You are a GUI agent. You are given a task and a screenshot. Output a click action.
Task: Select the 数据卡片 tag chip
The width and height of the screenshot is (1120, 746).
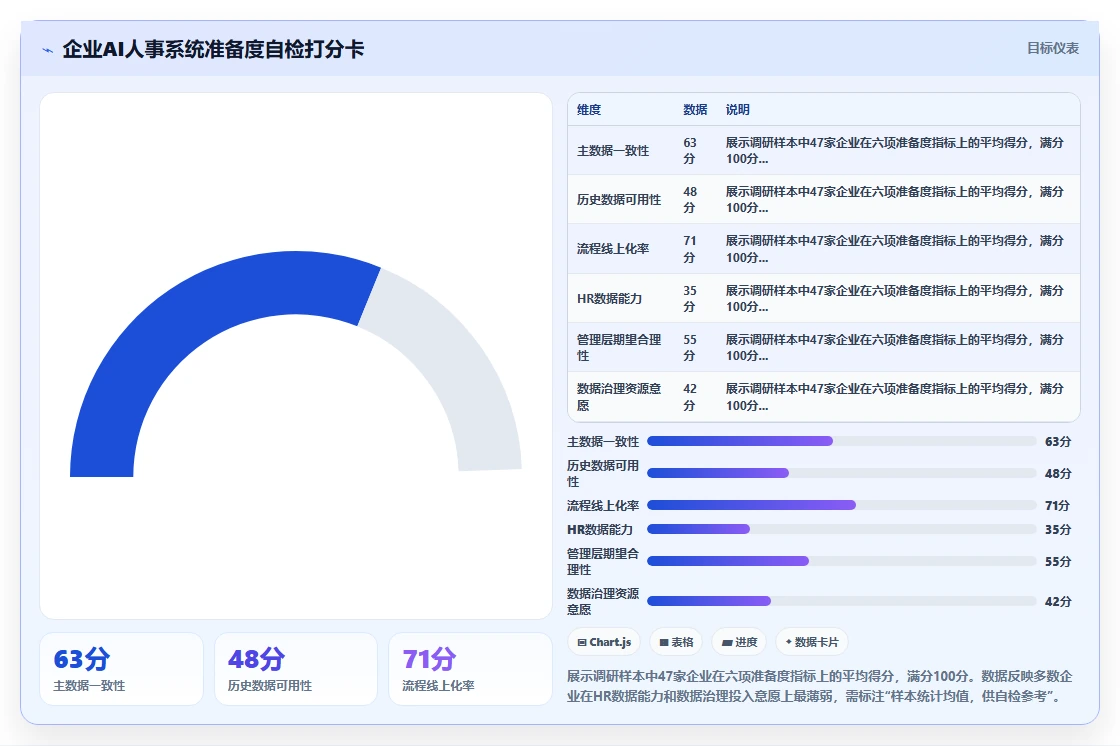click(x=811, y=642)
